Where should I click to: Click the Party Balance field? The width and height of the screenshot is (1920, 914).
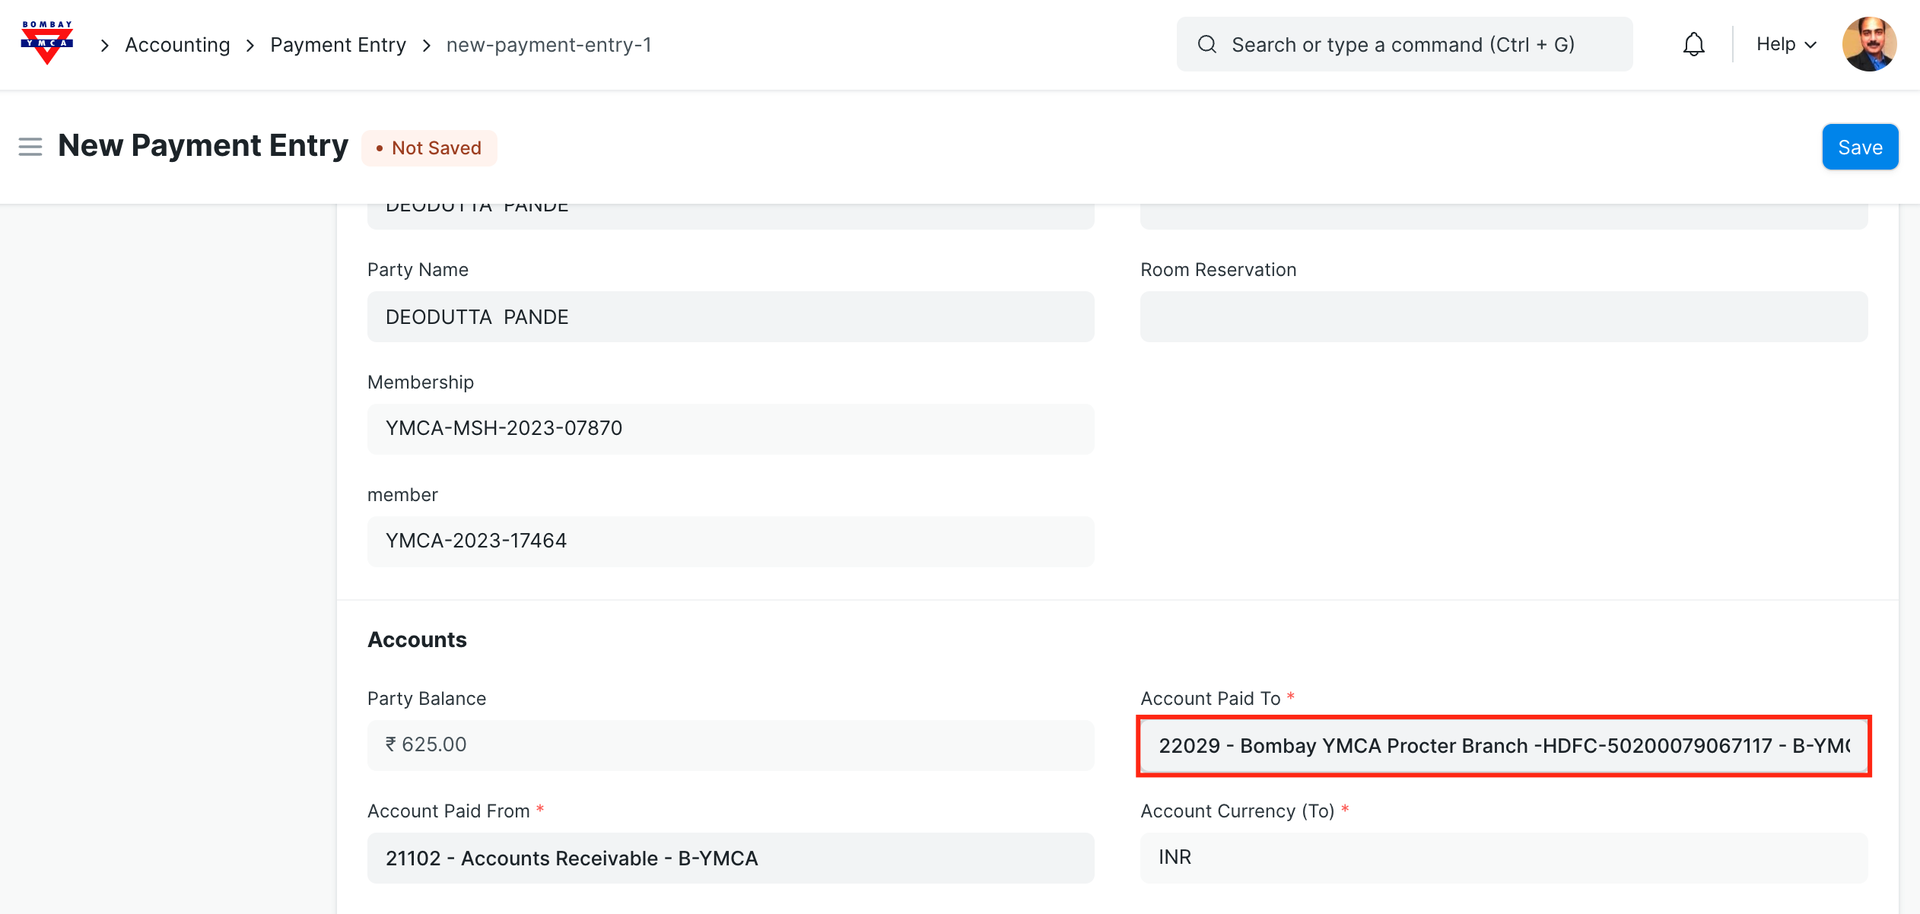click(730, 745)
